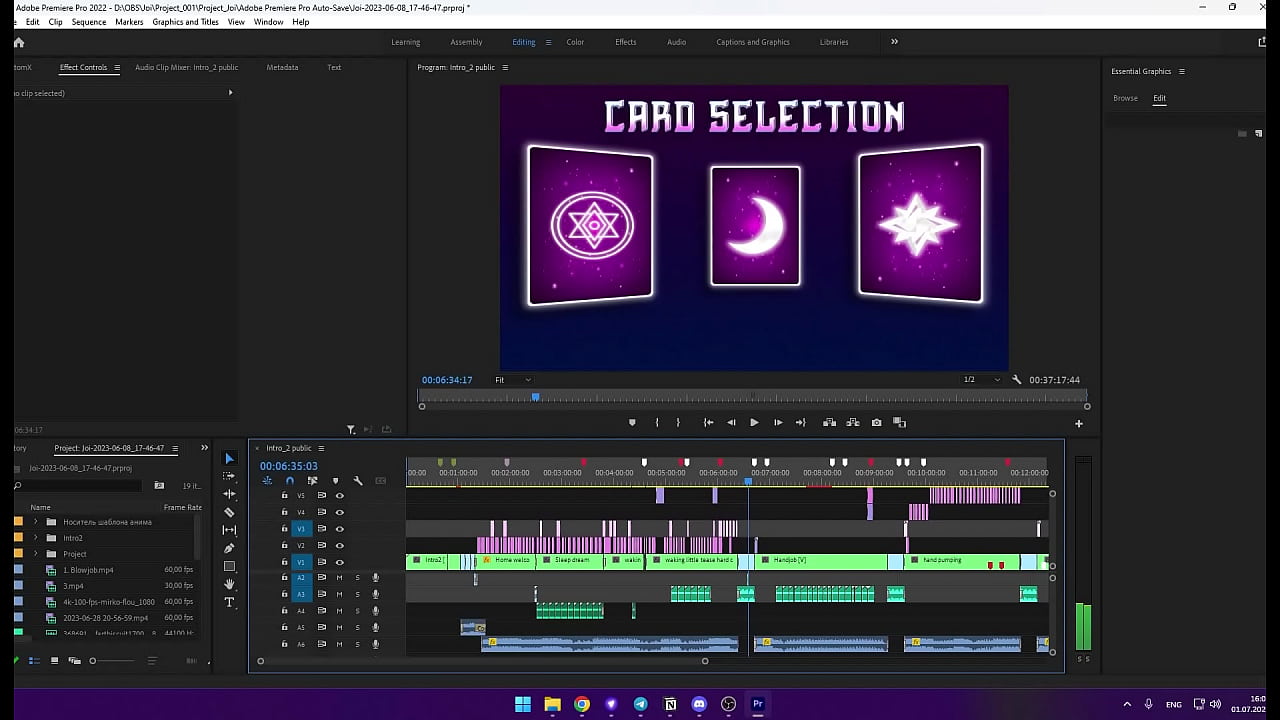This screenshot has height=720, width=1280.
Task: Toggle snapping magnet in the timeline
Action: click(289, 481)
